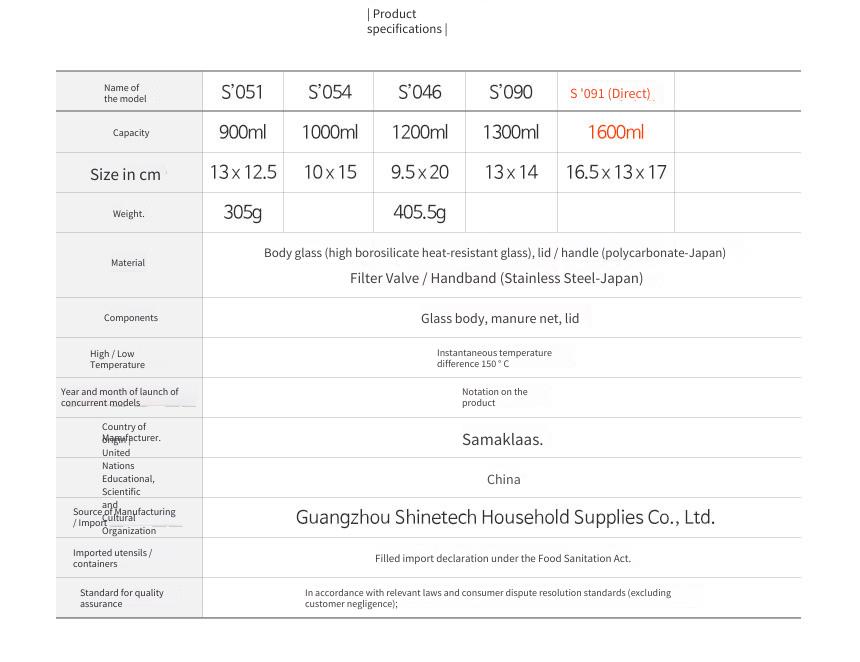Select the S'090 model column header

tap(511, 92)
